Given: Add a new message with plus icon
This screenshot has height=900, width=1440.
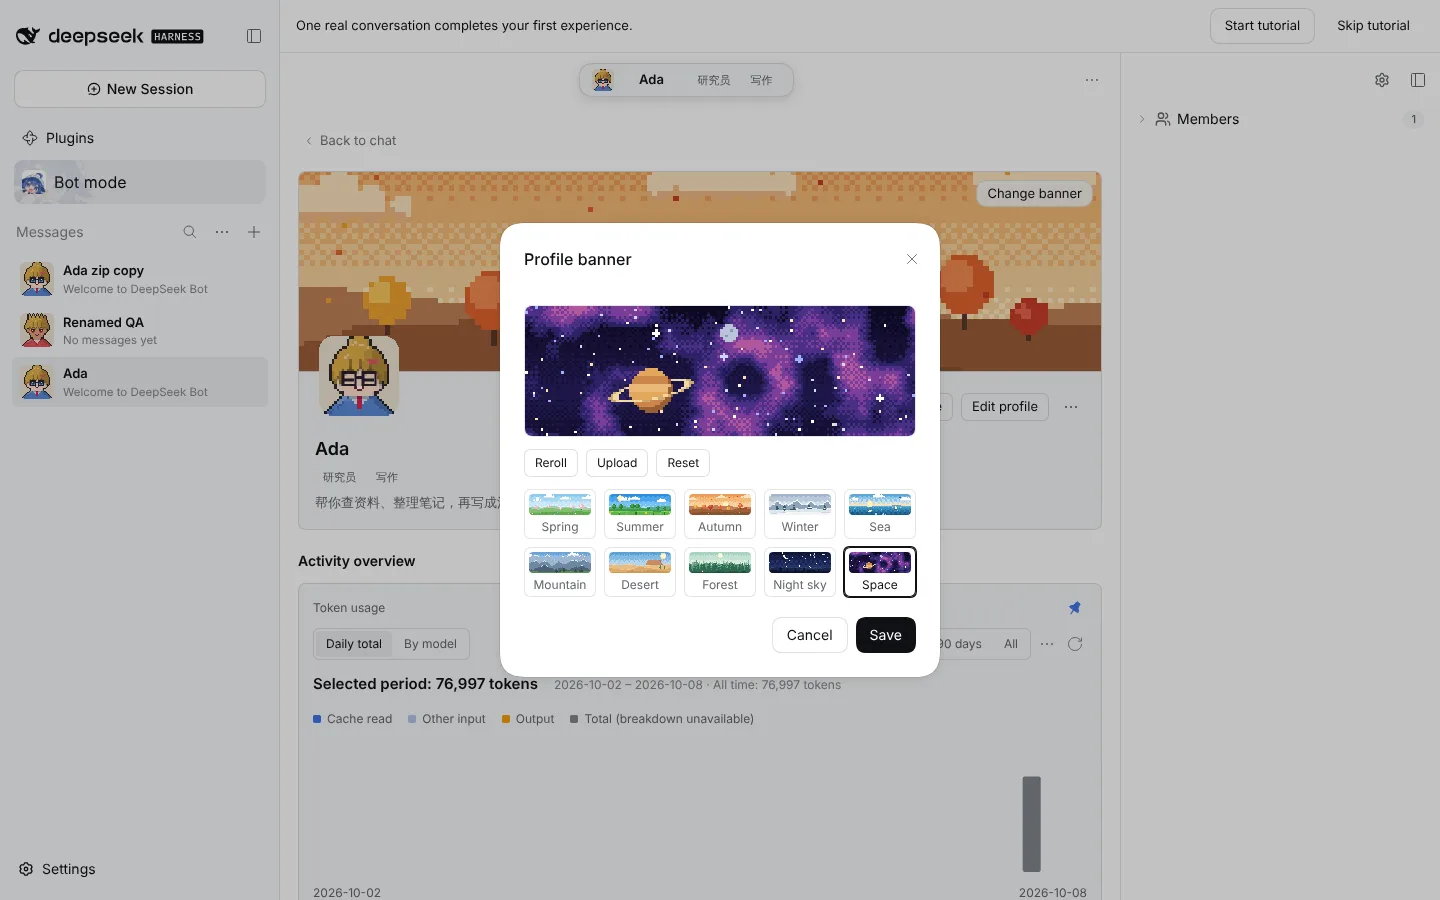Looking at the screenshot, I should pyautogui.click(x=254, y=232).
